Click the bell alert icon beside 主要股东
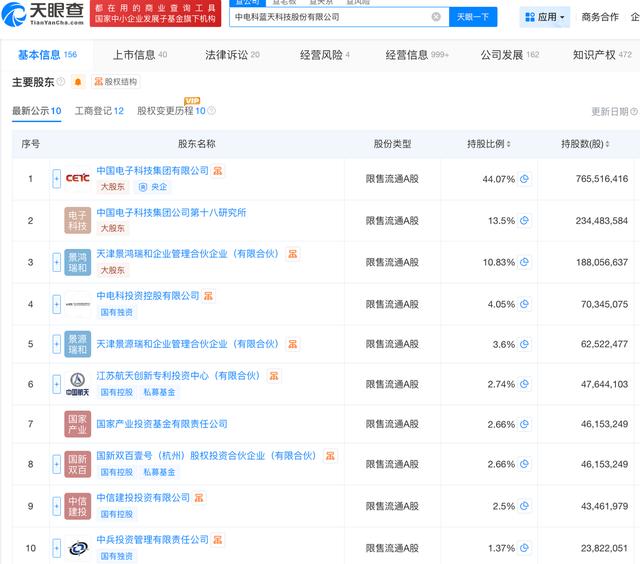The width and height of the screenshot is (640, 564). pyautogui.click(x=78, y=82)
